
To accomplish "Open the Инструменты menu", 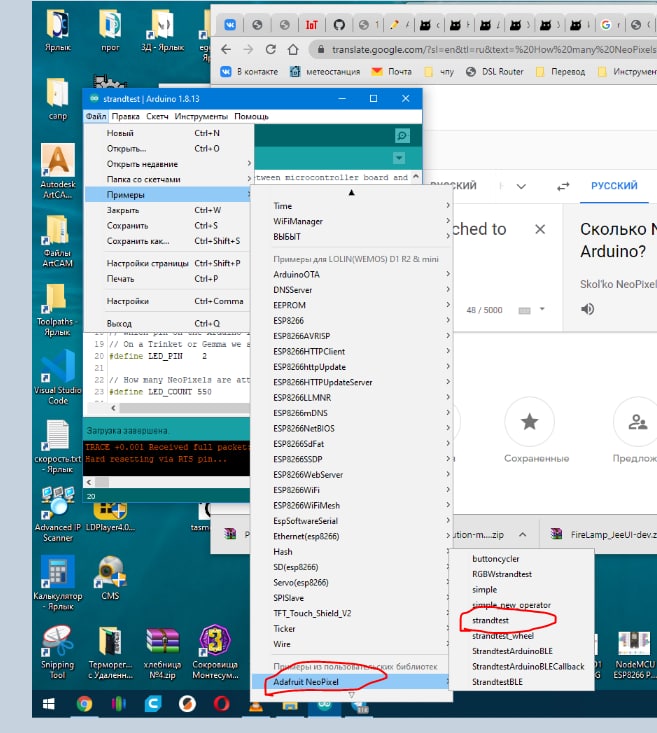I will (201, 116).
